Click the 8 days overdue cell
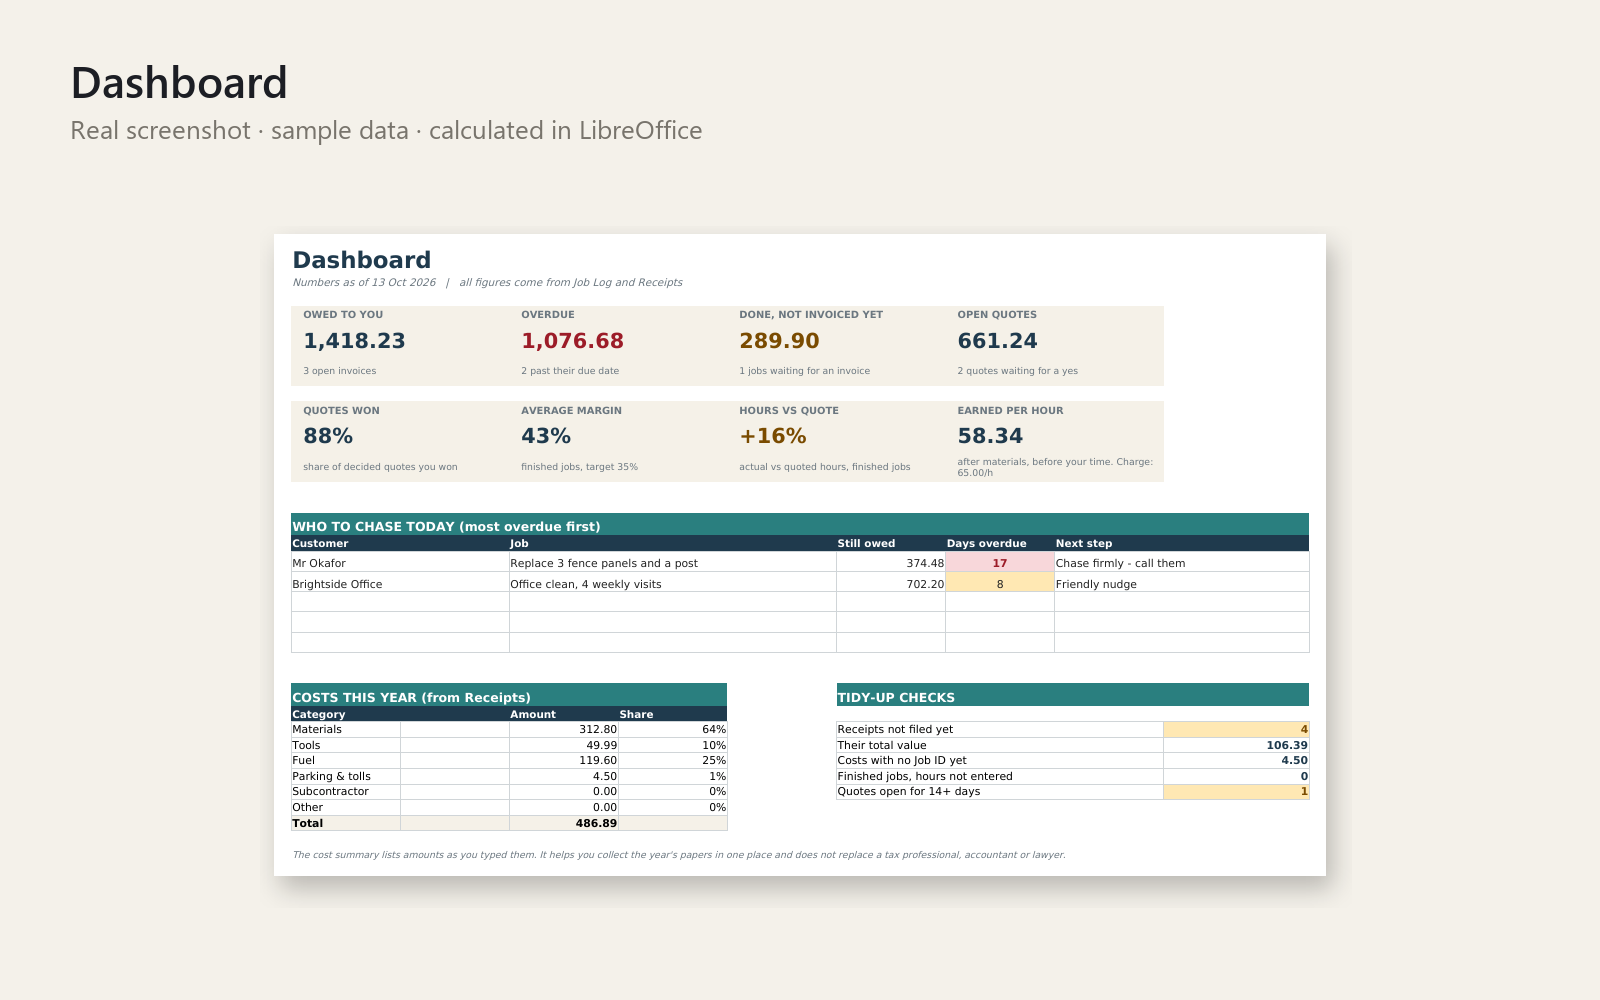The width and height of the screenshot is (1600, 1000). [x=1000, y=584]
